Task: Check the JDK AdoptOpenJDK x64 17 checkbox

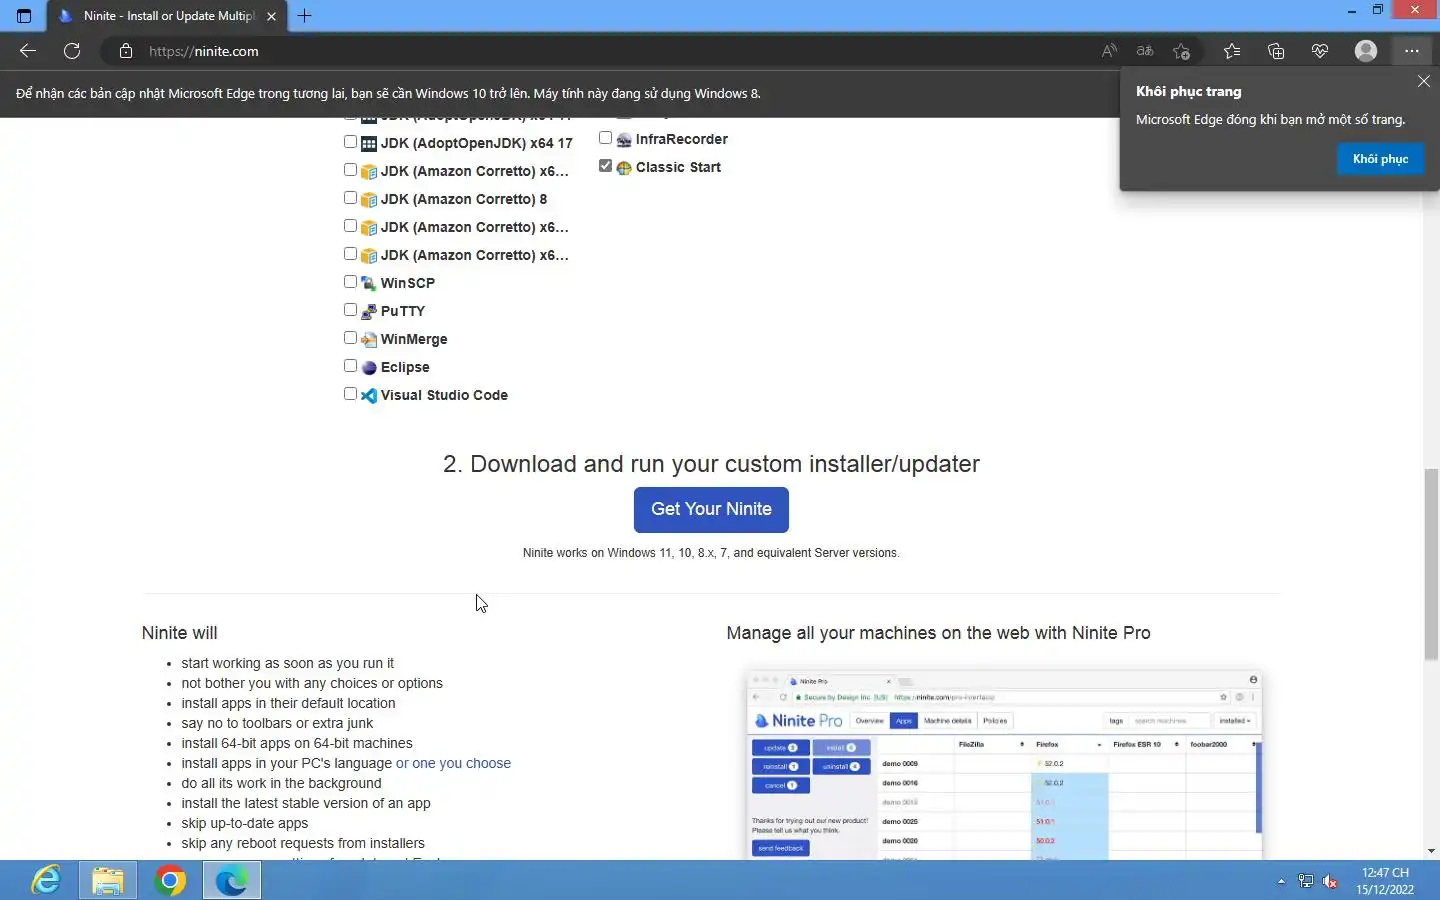Action: [x=350, y=142]
